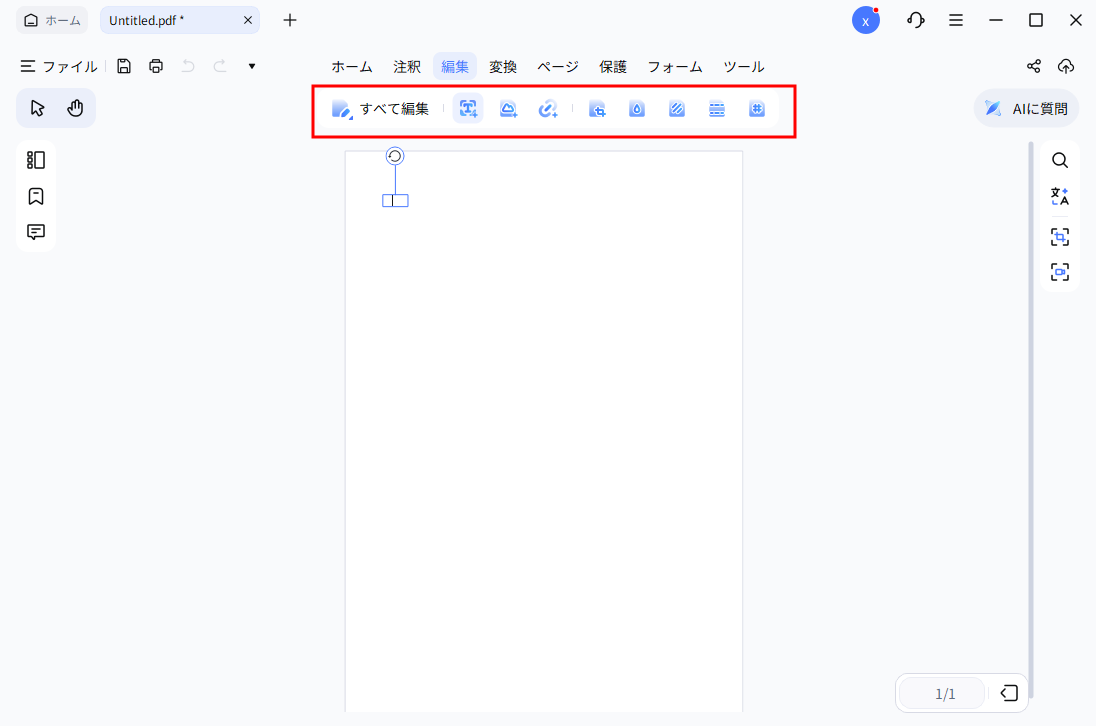The image size is (1096, 726).
Task: Open the AI translate tool
Action: point(1060,196)
